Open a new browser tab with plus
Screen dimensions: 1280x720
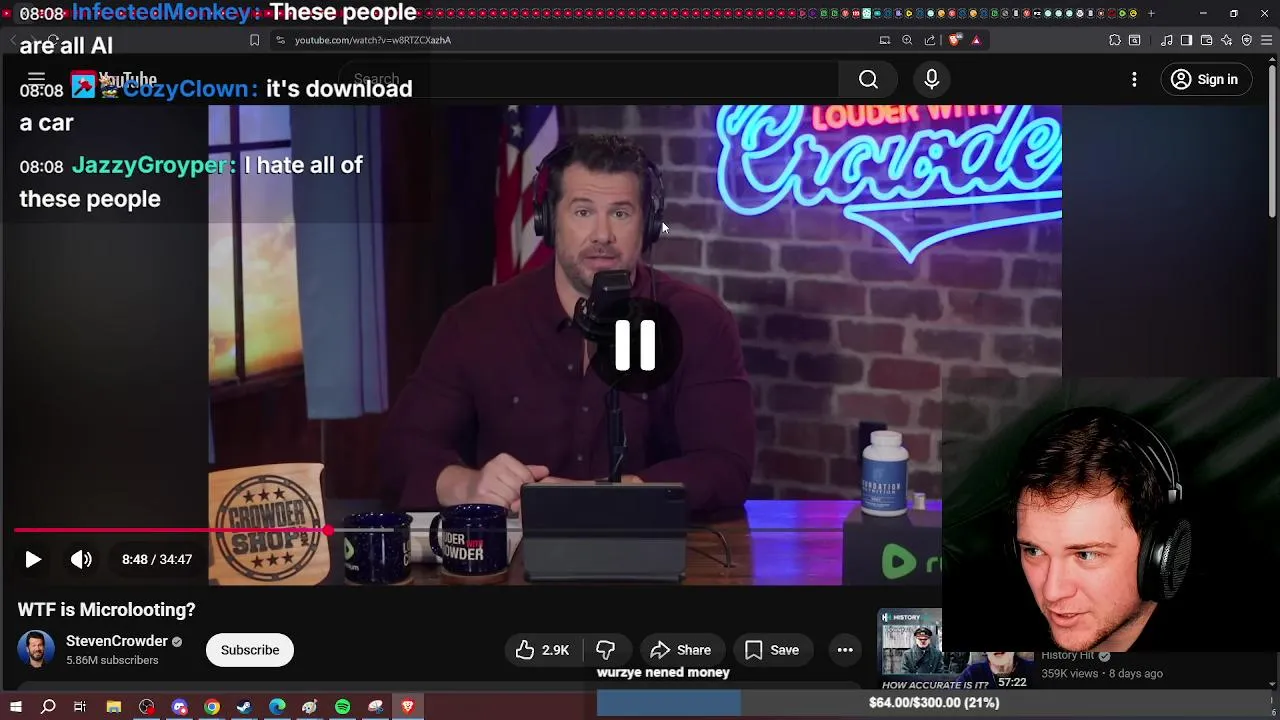(1151, 13)
